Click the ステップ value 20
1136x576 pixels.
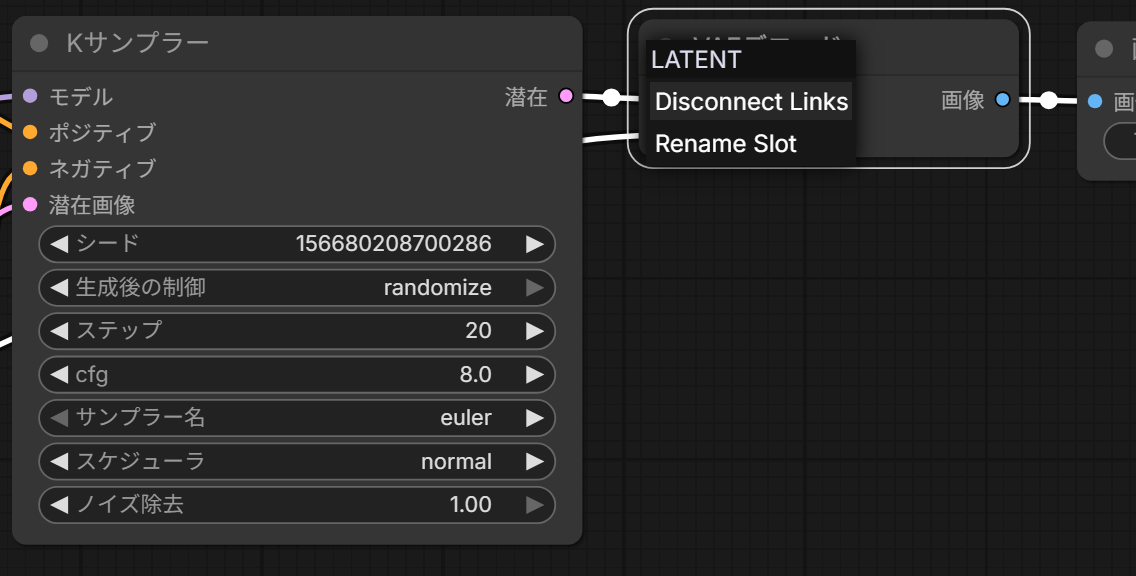coord(478,330)
